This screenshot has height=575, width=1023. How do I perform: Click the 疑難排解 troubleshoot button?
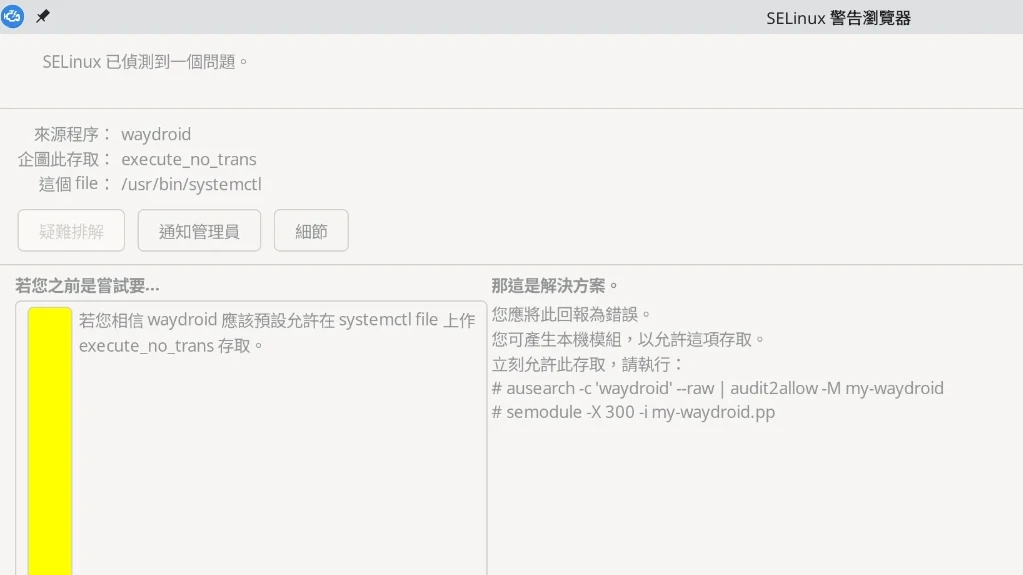tap(71, 231)
